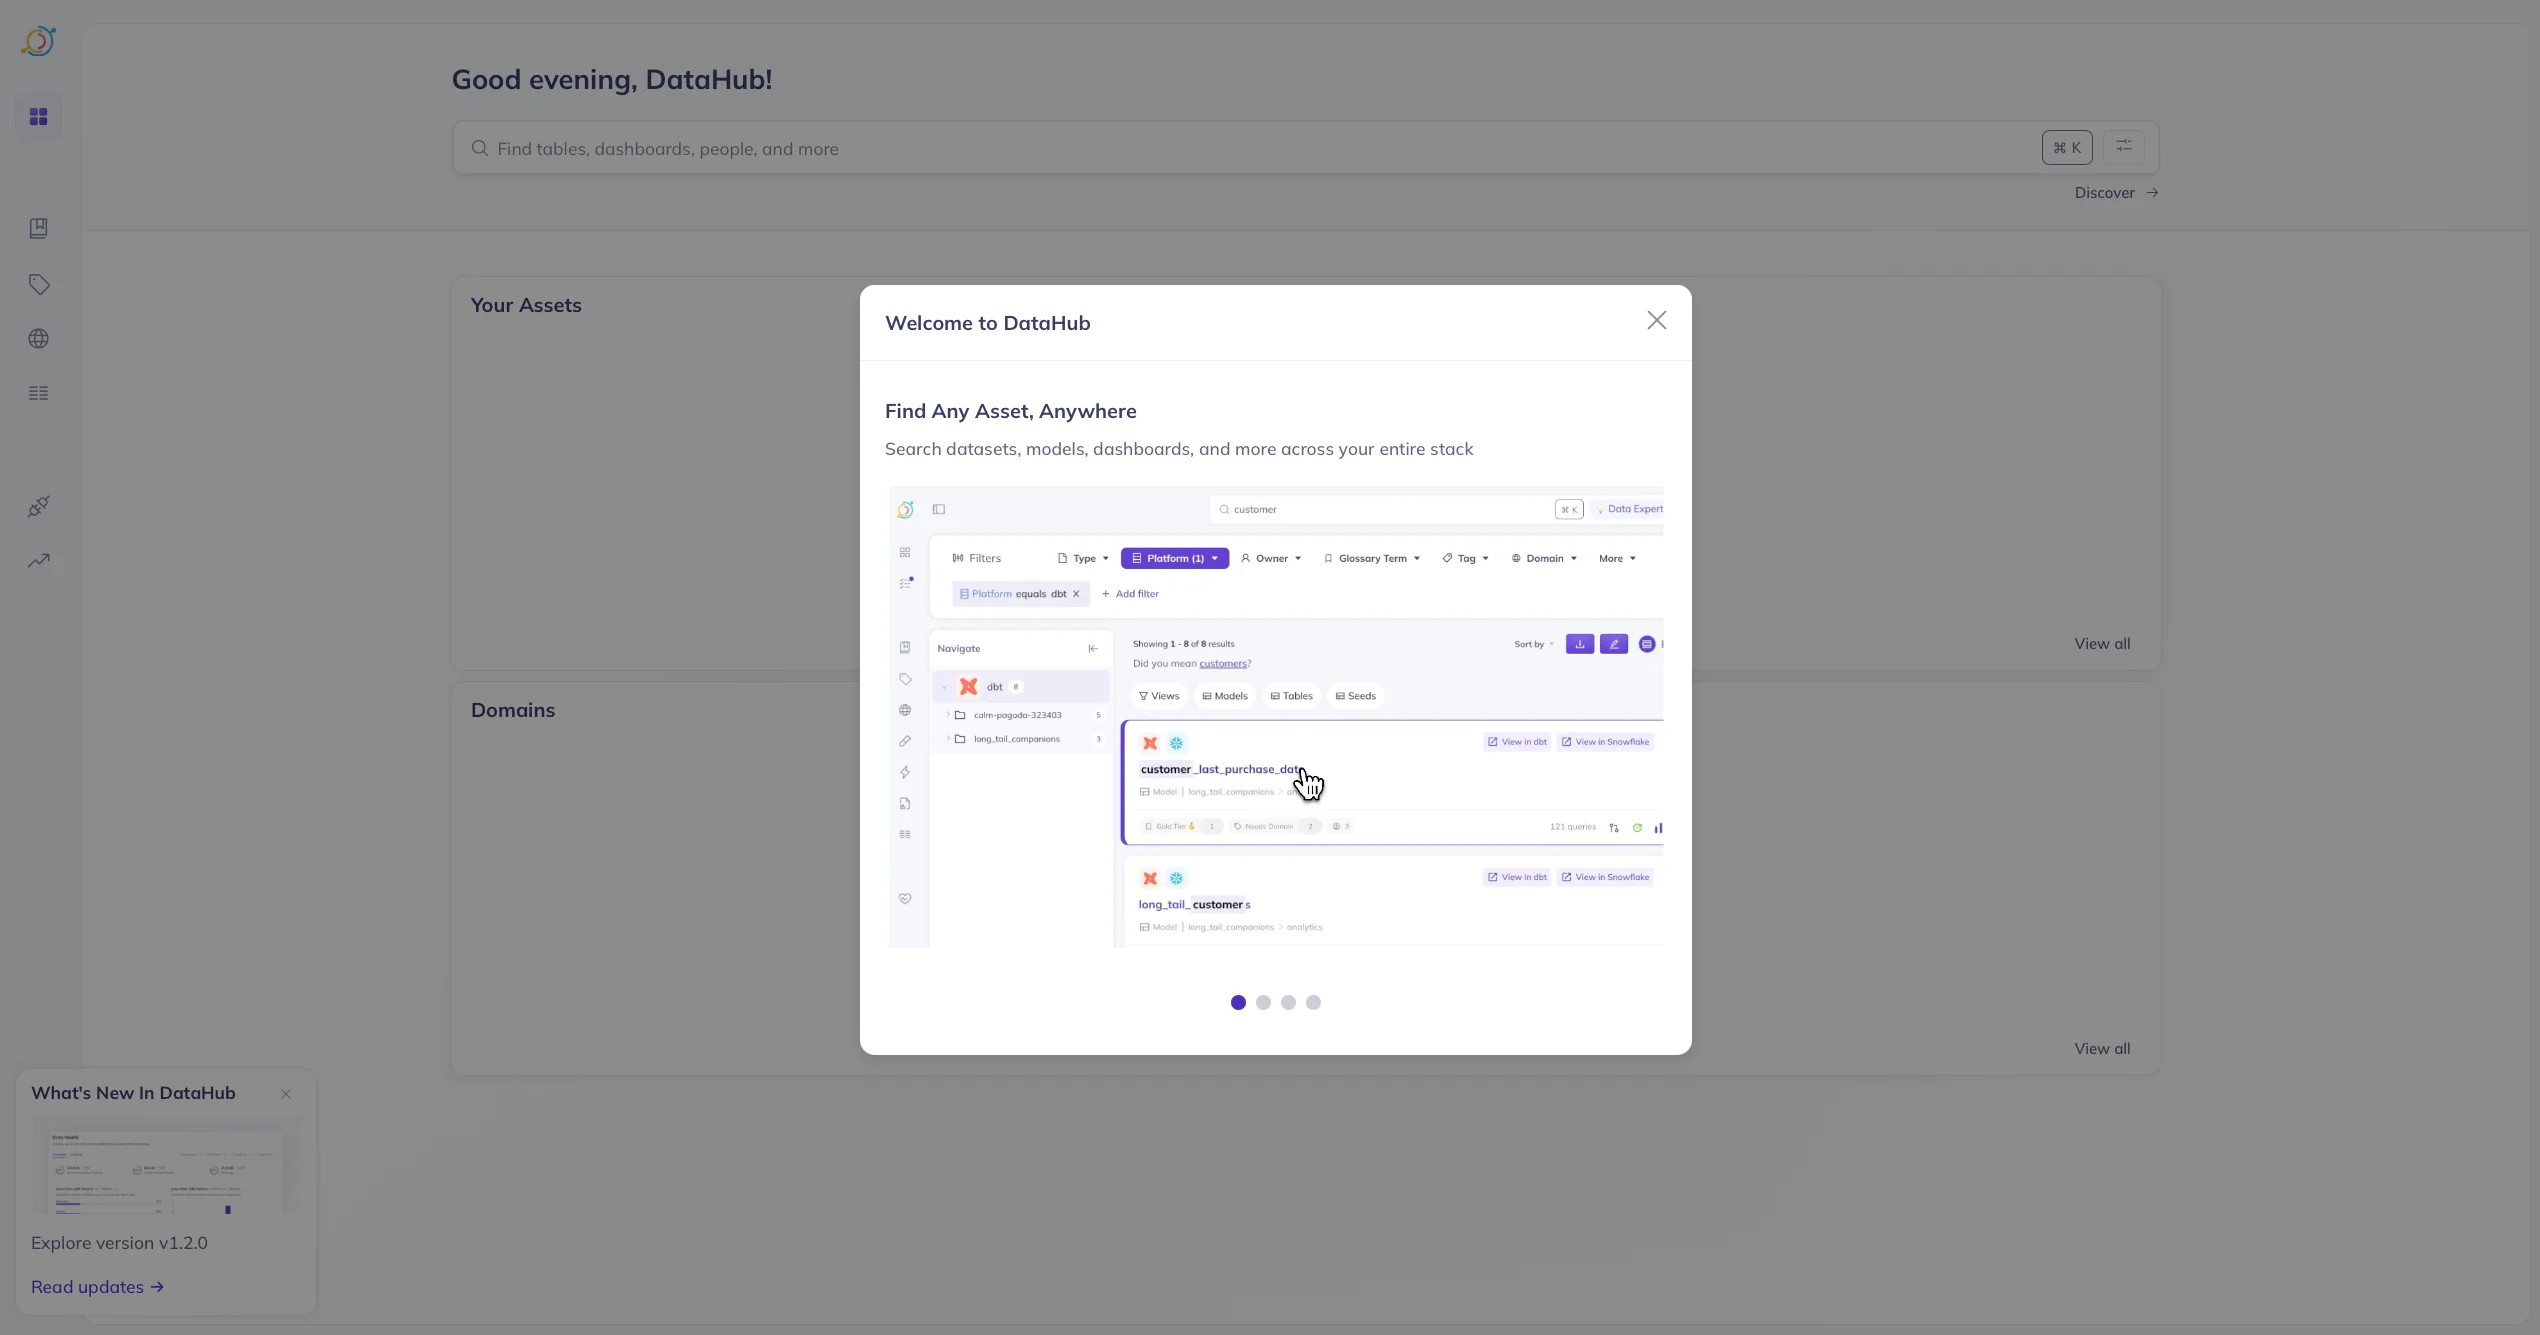Image resolution: width=2540 pixels, height=1335 pixels.
Task: Click inside the Find tables search field
Action: pyautogui.click(x=900, y=148)
